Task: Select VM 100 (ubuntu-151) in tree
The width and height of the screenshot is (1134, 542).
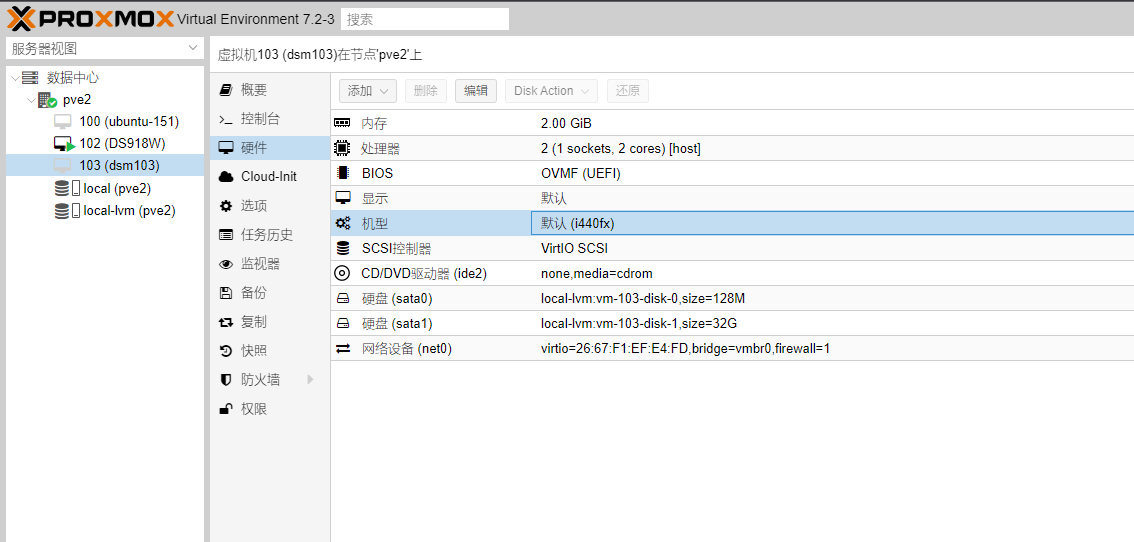Action: point(129,122)
